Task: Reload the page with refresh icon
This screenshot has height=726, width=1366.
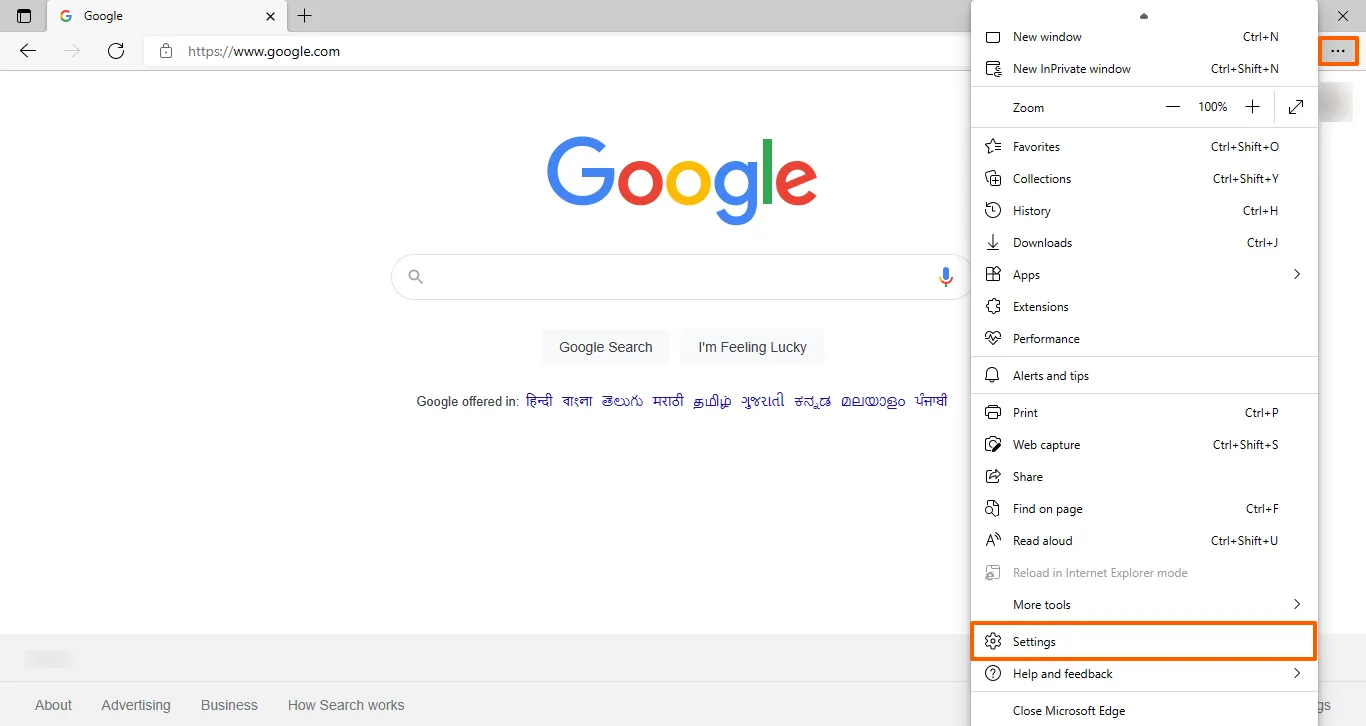Action: point(116,51)
